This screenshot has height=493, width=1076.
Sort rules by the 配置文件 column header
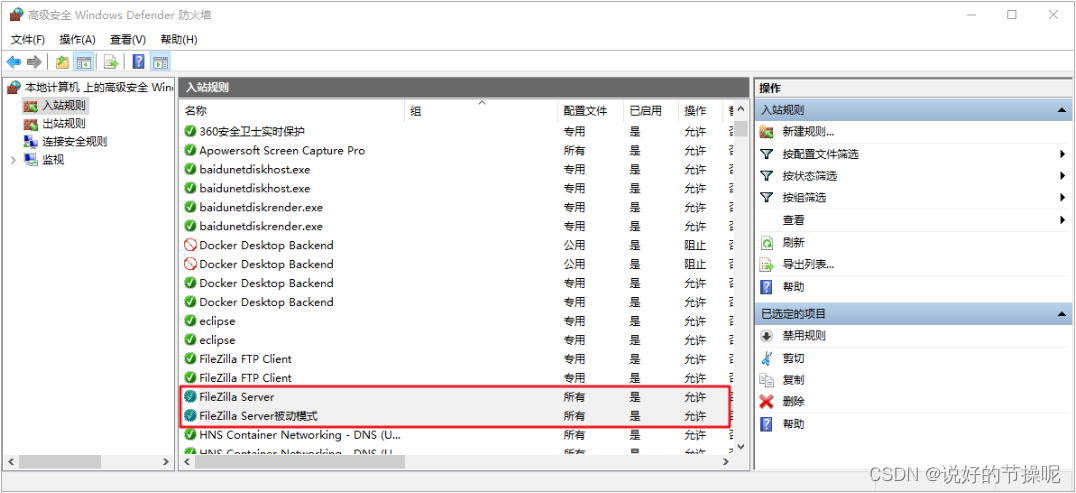tap(590, 111)
